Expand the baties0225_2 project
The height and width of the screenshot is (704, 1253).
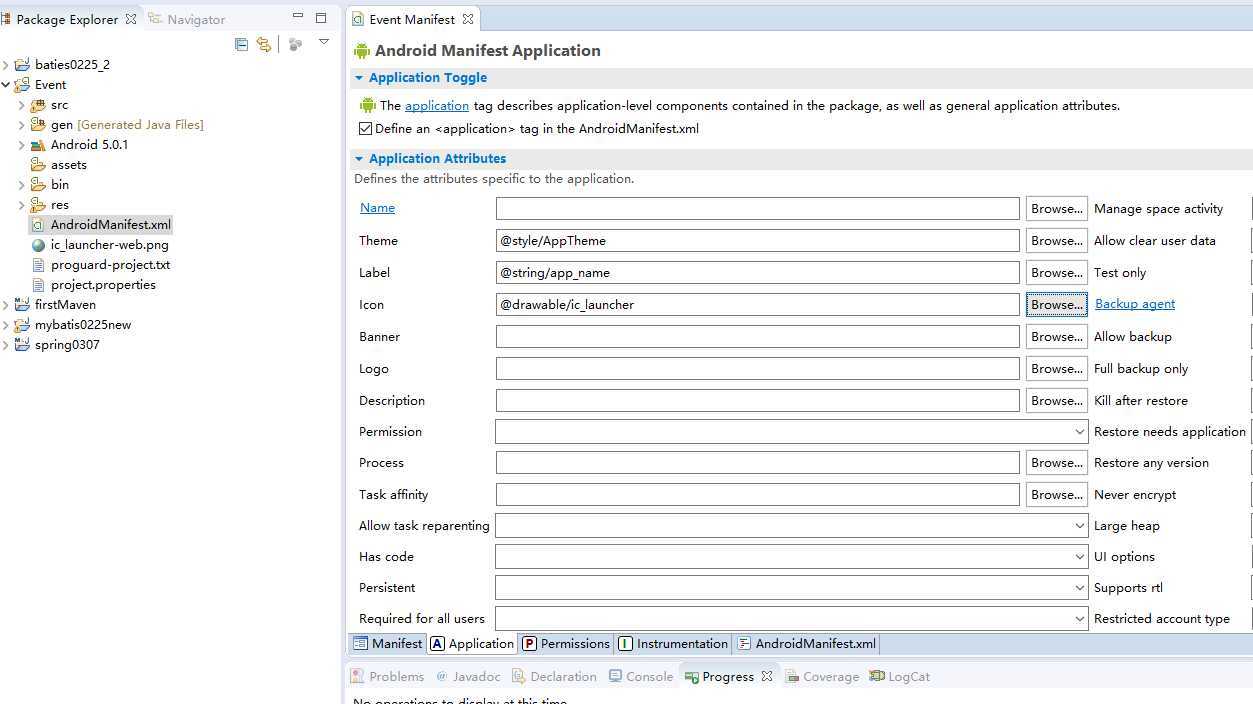click(6, 65)
